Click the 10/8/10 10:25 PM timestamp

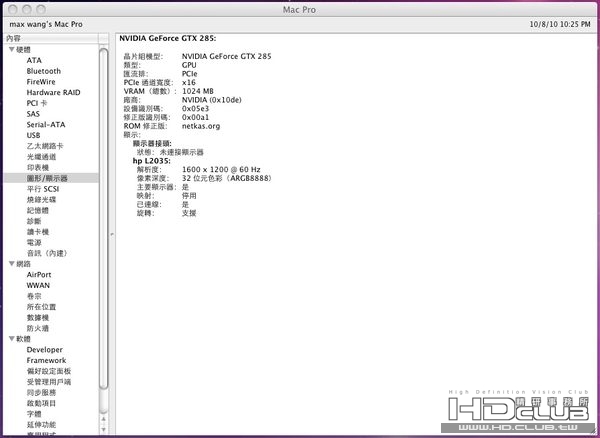point(560,24)
